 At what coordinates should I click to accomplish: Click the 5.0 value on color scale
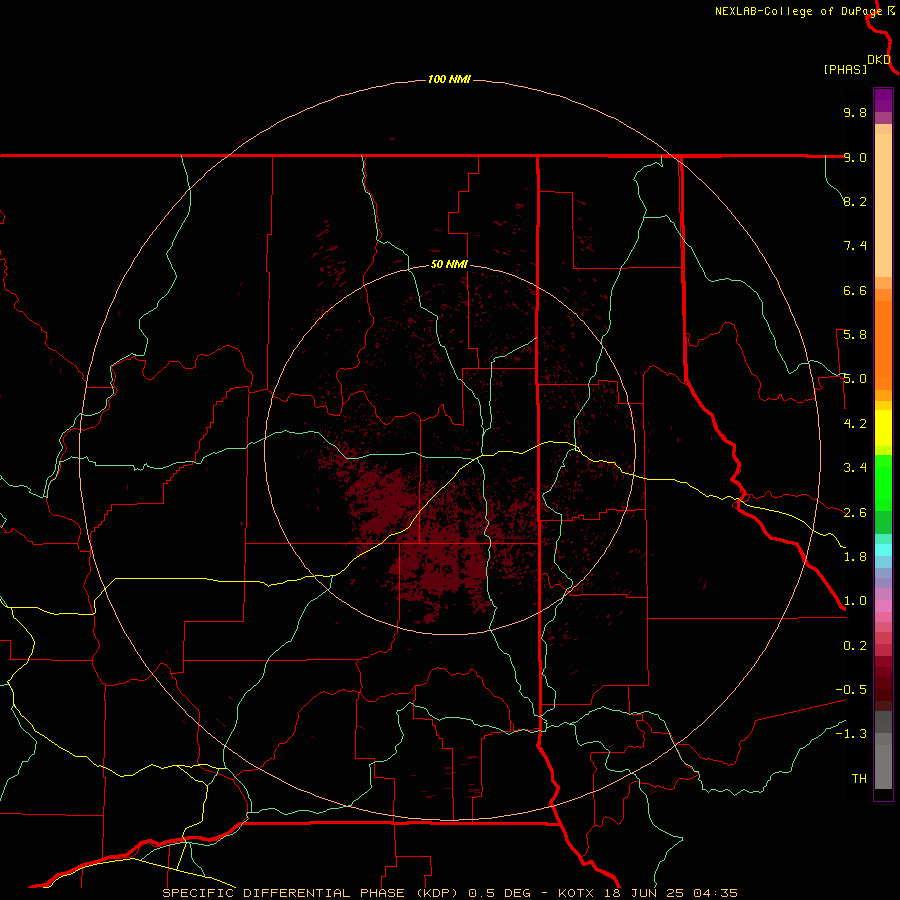tap(855, 379)
